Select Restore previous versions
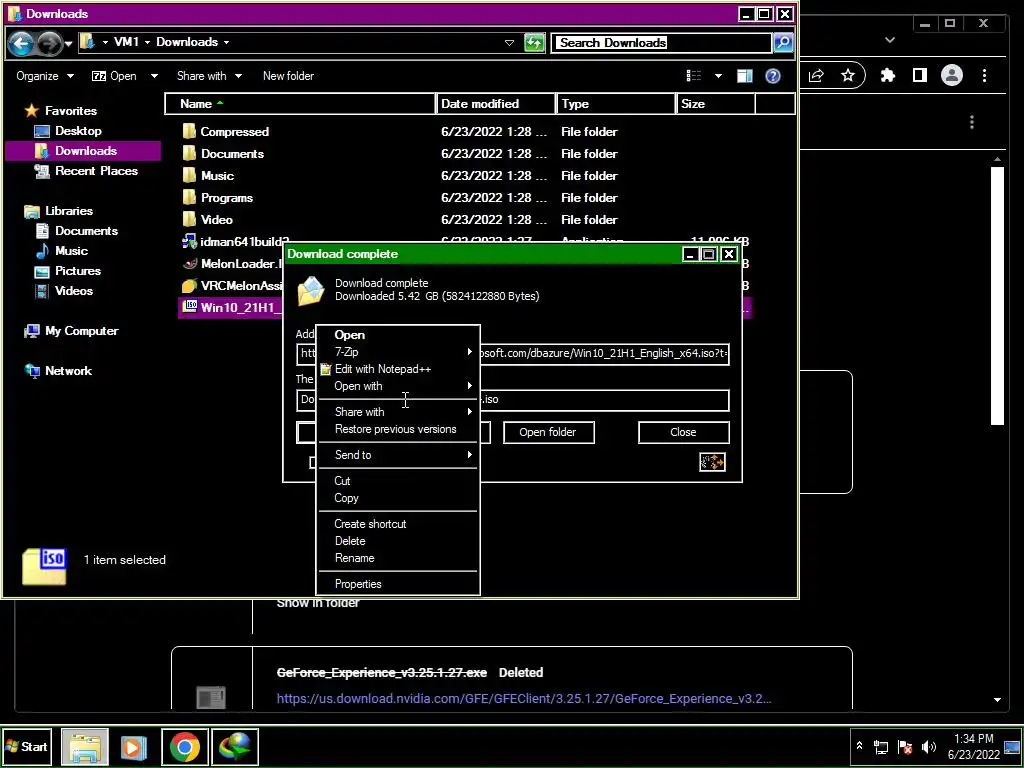The height and width of the screenshot is (768, 1024). point(398,429)
